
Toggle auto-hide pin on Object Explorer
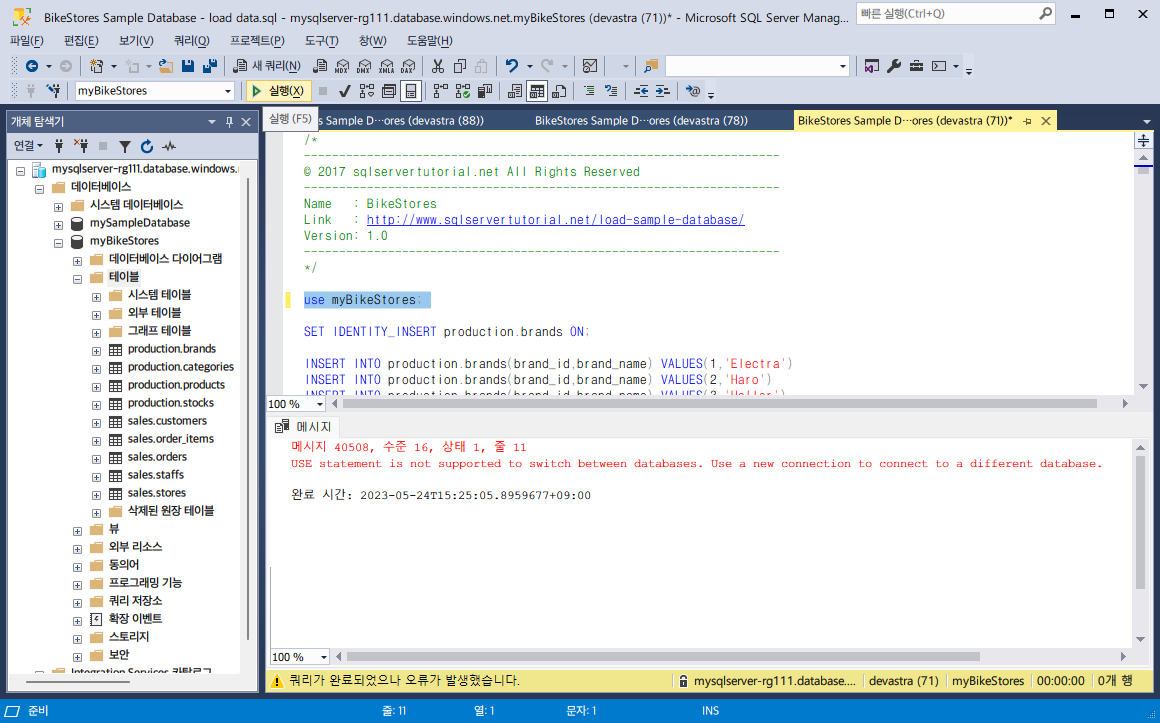[229, 122]
